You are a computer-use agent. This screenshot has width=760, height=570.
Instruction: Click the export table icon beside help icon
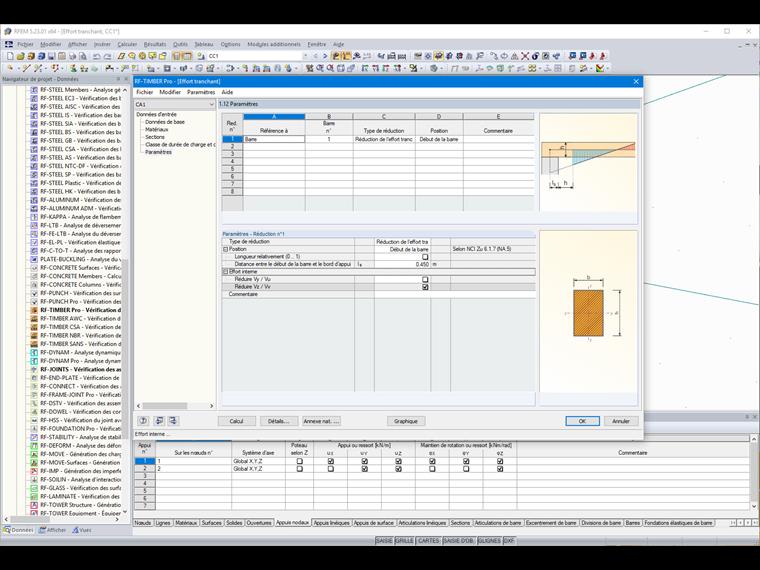point(159,421)
